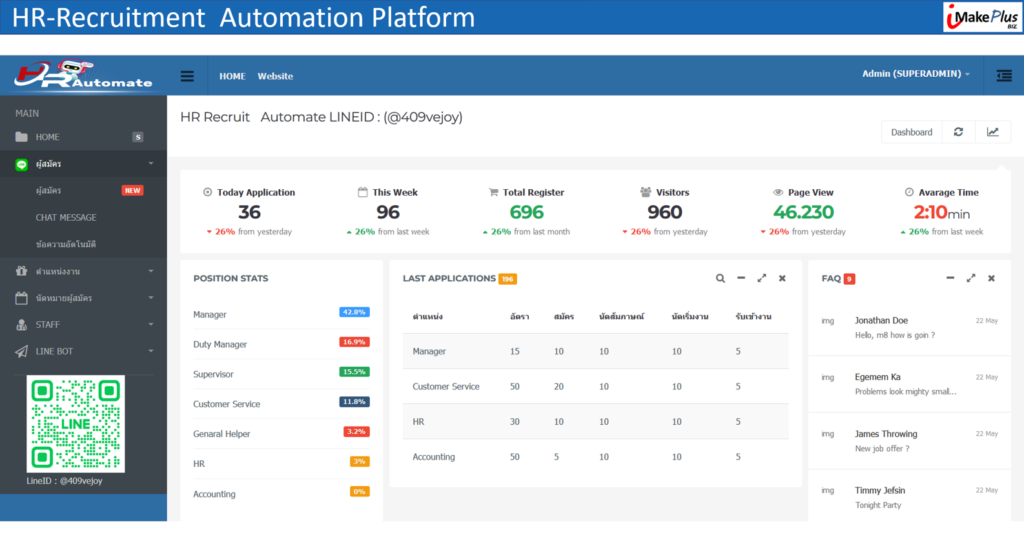Expand the ตำแหน่งงาน sidebar arrow
The width and height of the screenshot is (1024, 550).
tap(151, 271)
